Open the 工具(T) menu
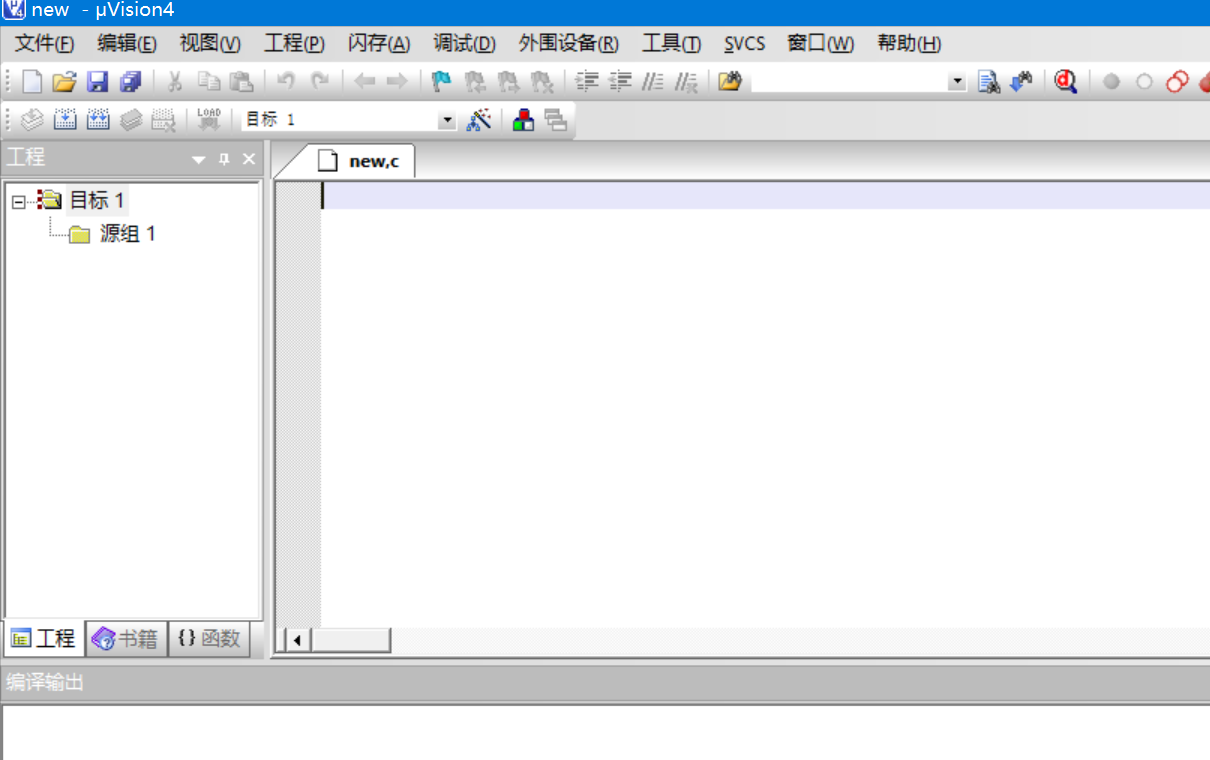This screenshot has width=1210, height=760. coord(671,43)
